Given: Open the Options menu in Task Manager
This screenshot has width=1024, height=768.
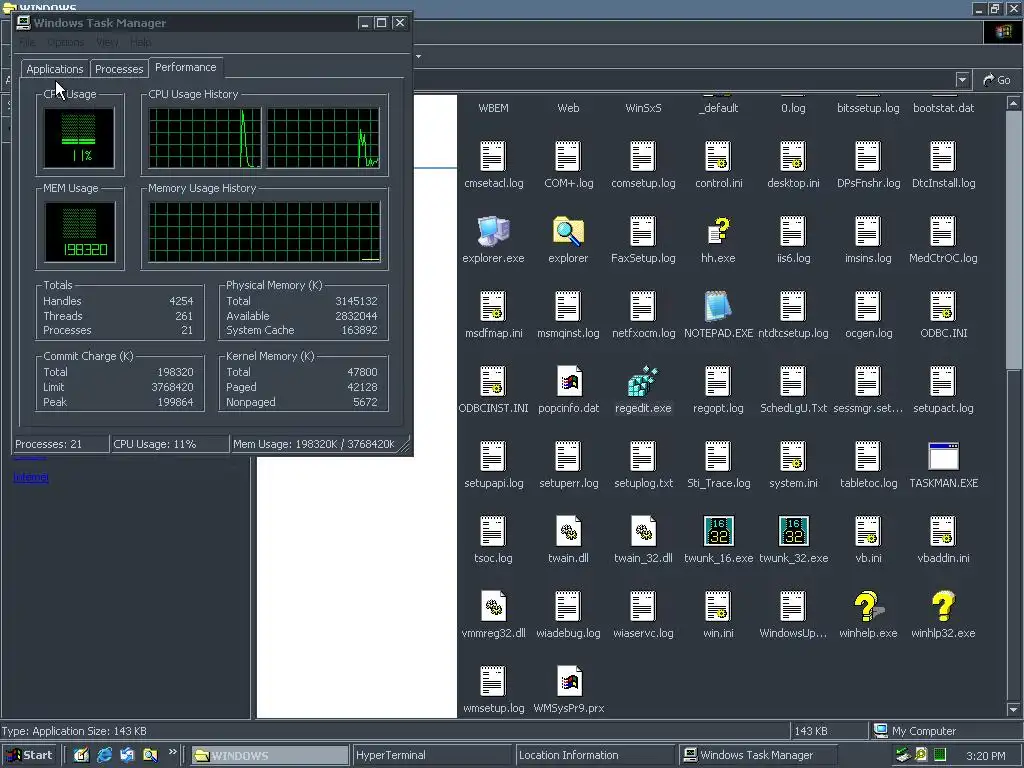Looking at the screenshot, I should (x=65, y=42).
